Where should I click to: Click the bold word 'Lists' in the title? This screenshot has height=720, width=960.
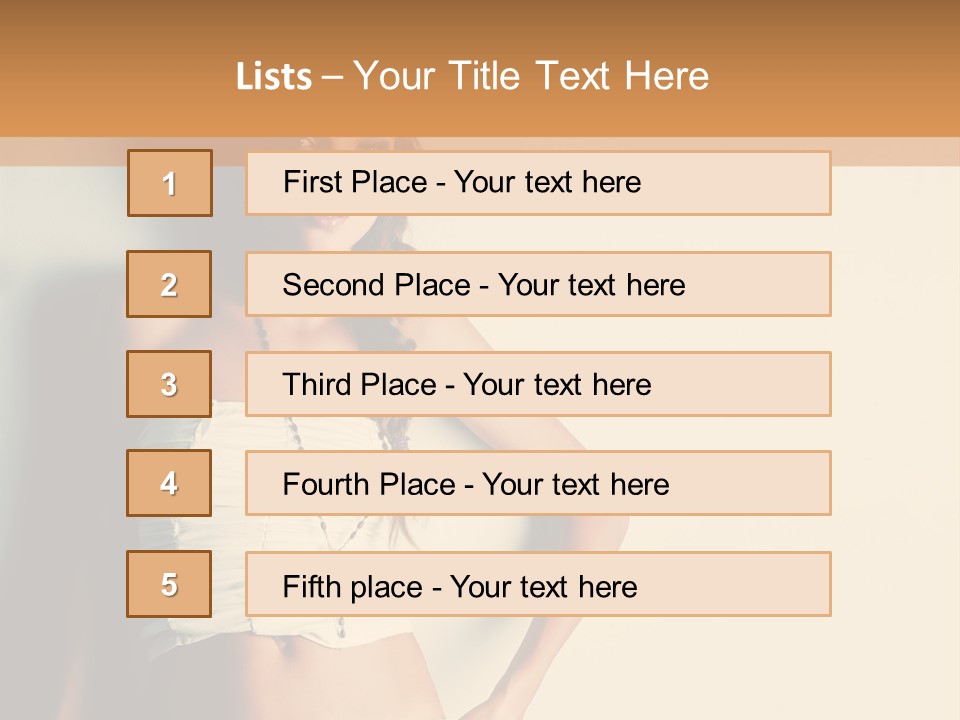(274, 77)
